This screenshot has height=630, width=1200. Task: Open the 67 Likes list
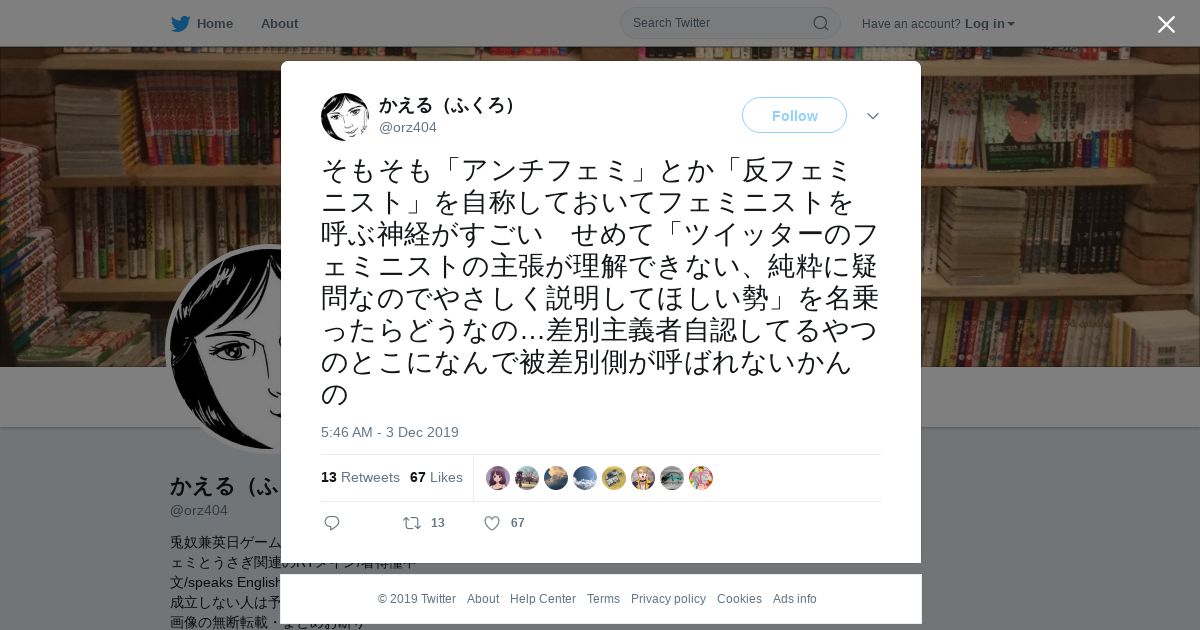[x=436, y=477]
